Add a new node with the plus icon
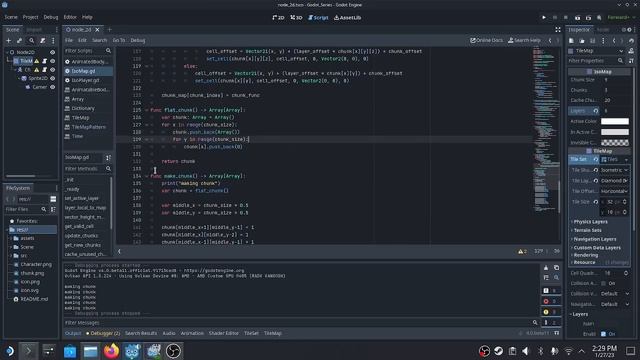Screen dimensions: 640x360 (9, 40)
